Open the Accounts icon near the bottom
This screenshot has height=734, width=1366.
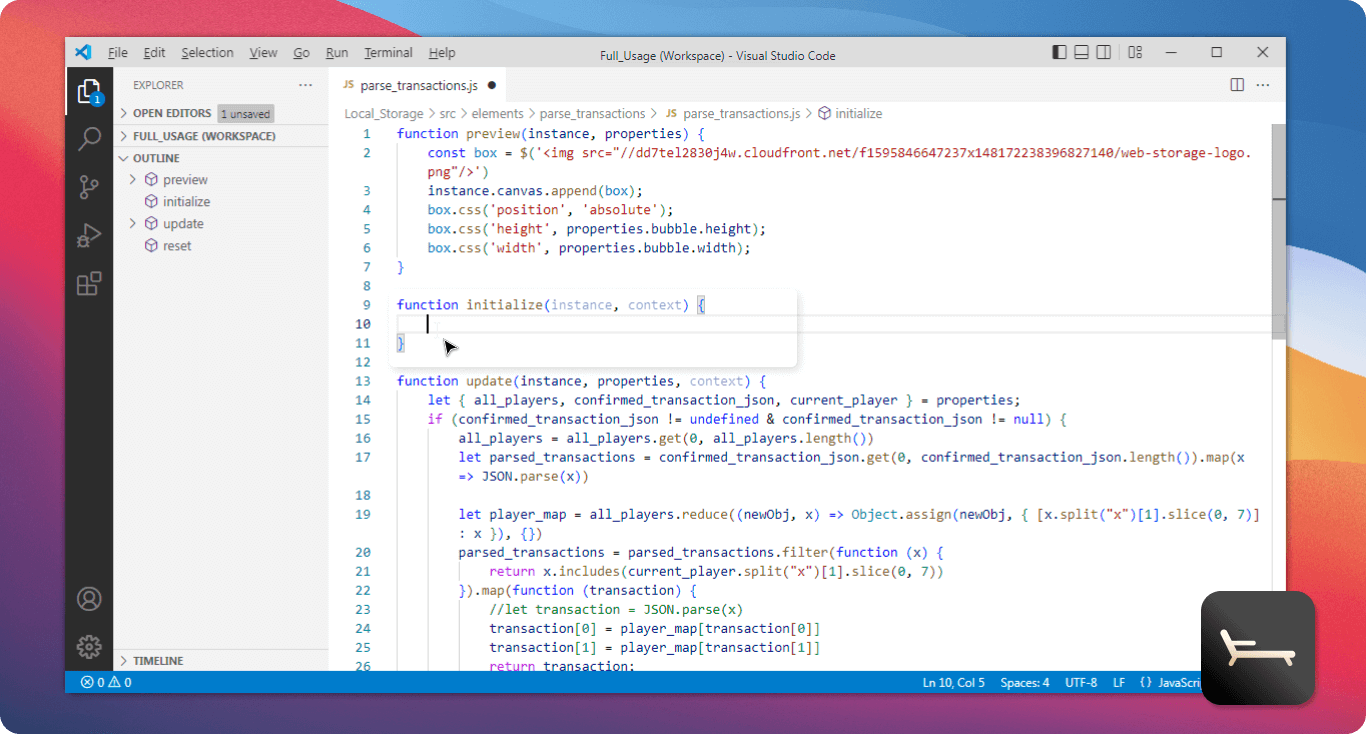[89, 599]
